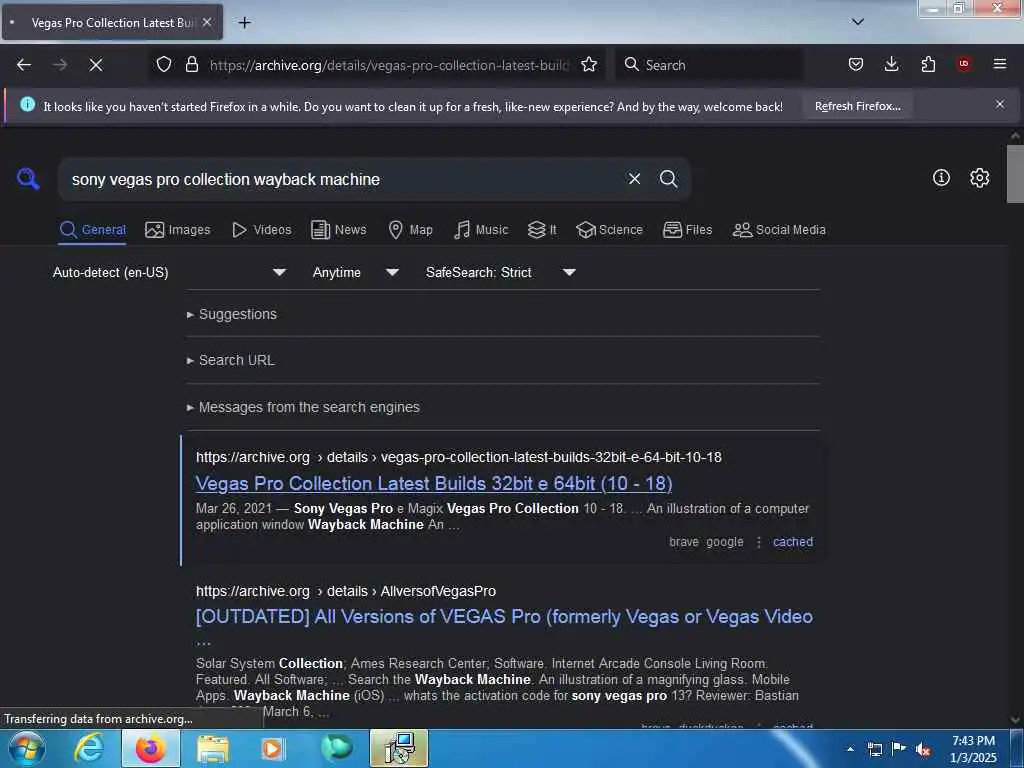Open the cached link of first result
The height and width of the screenshot is (768, 1024).
[793, 542]
